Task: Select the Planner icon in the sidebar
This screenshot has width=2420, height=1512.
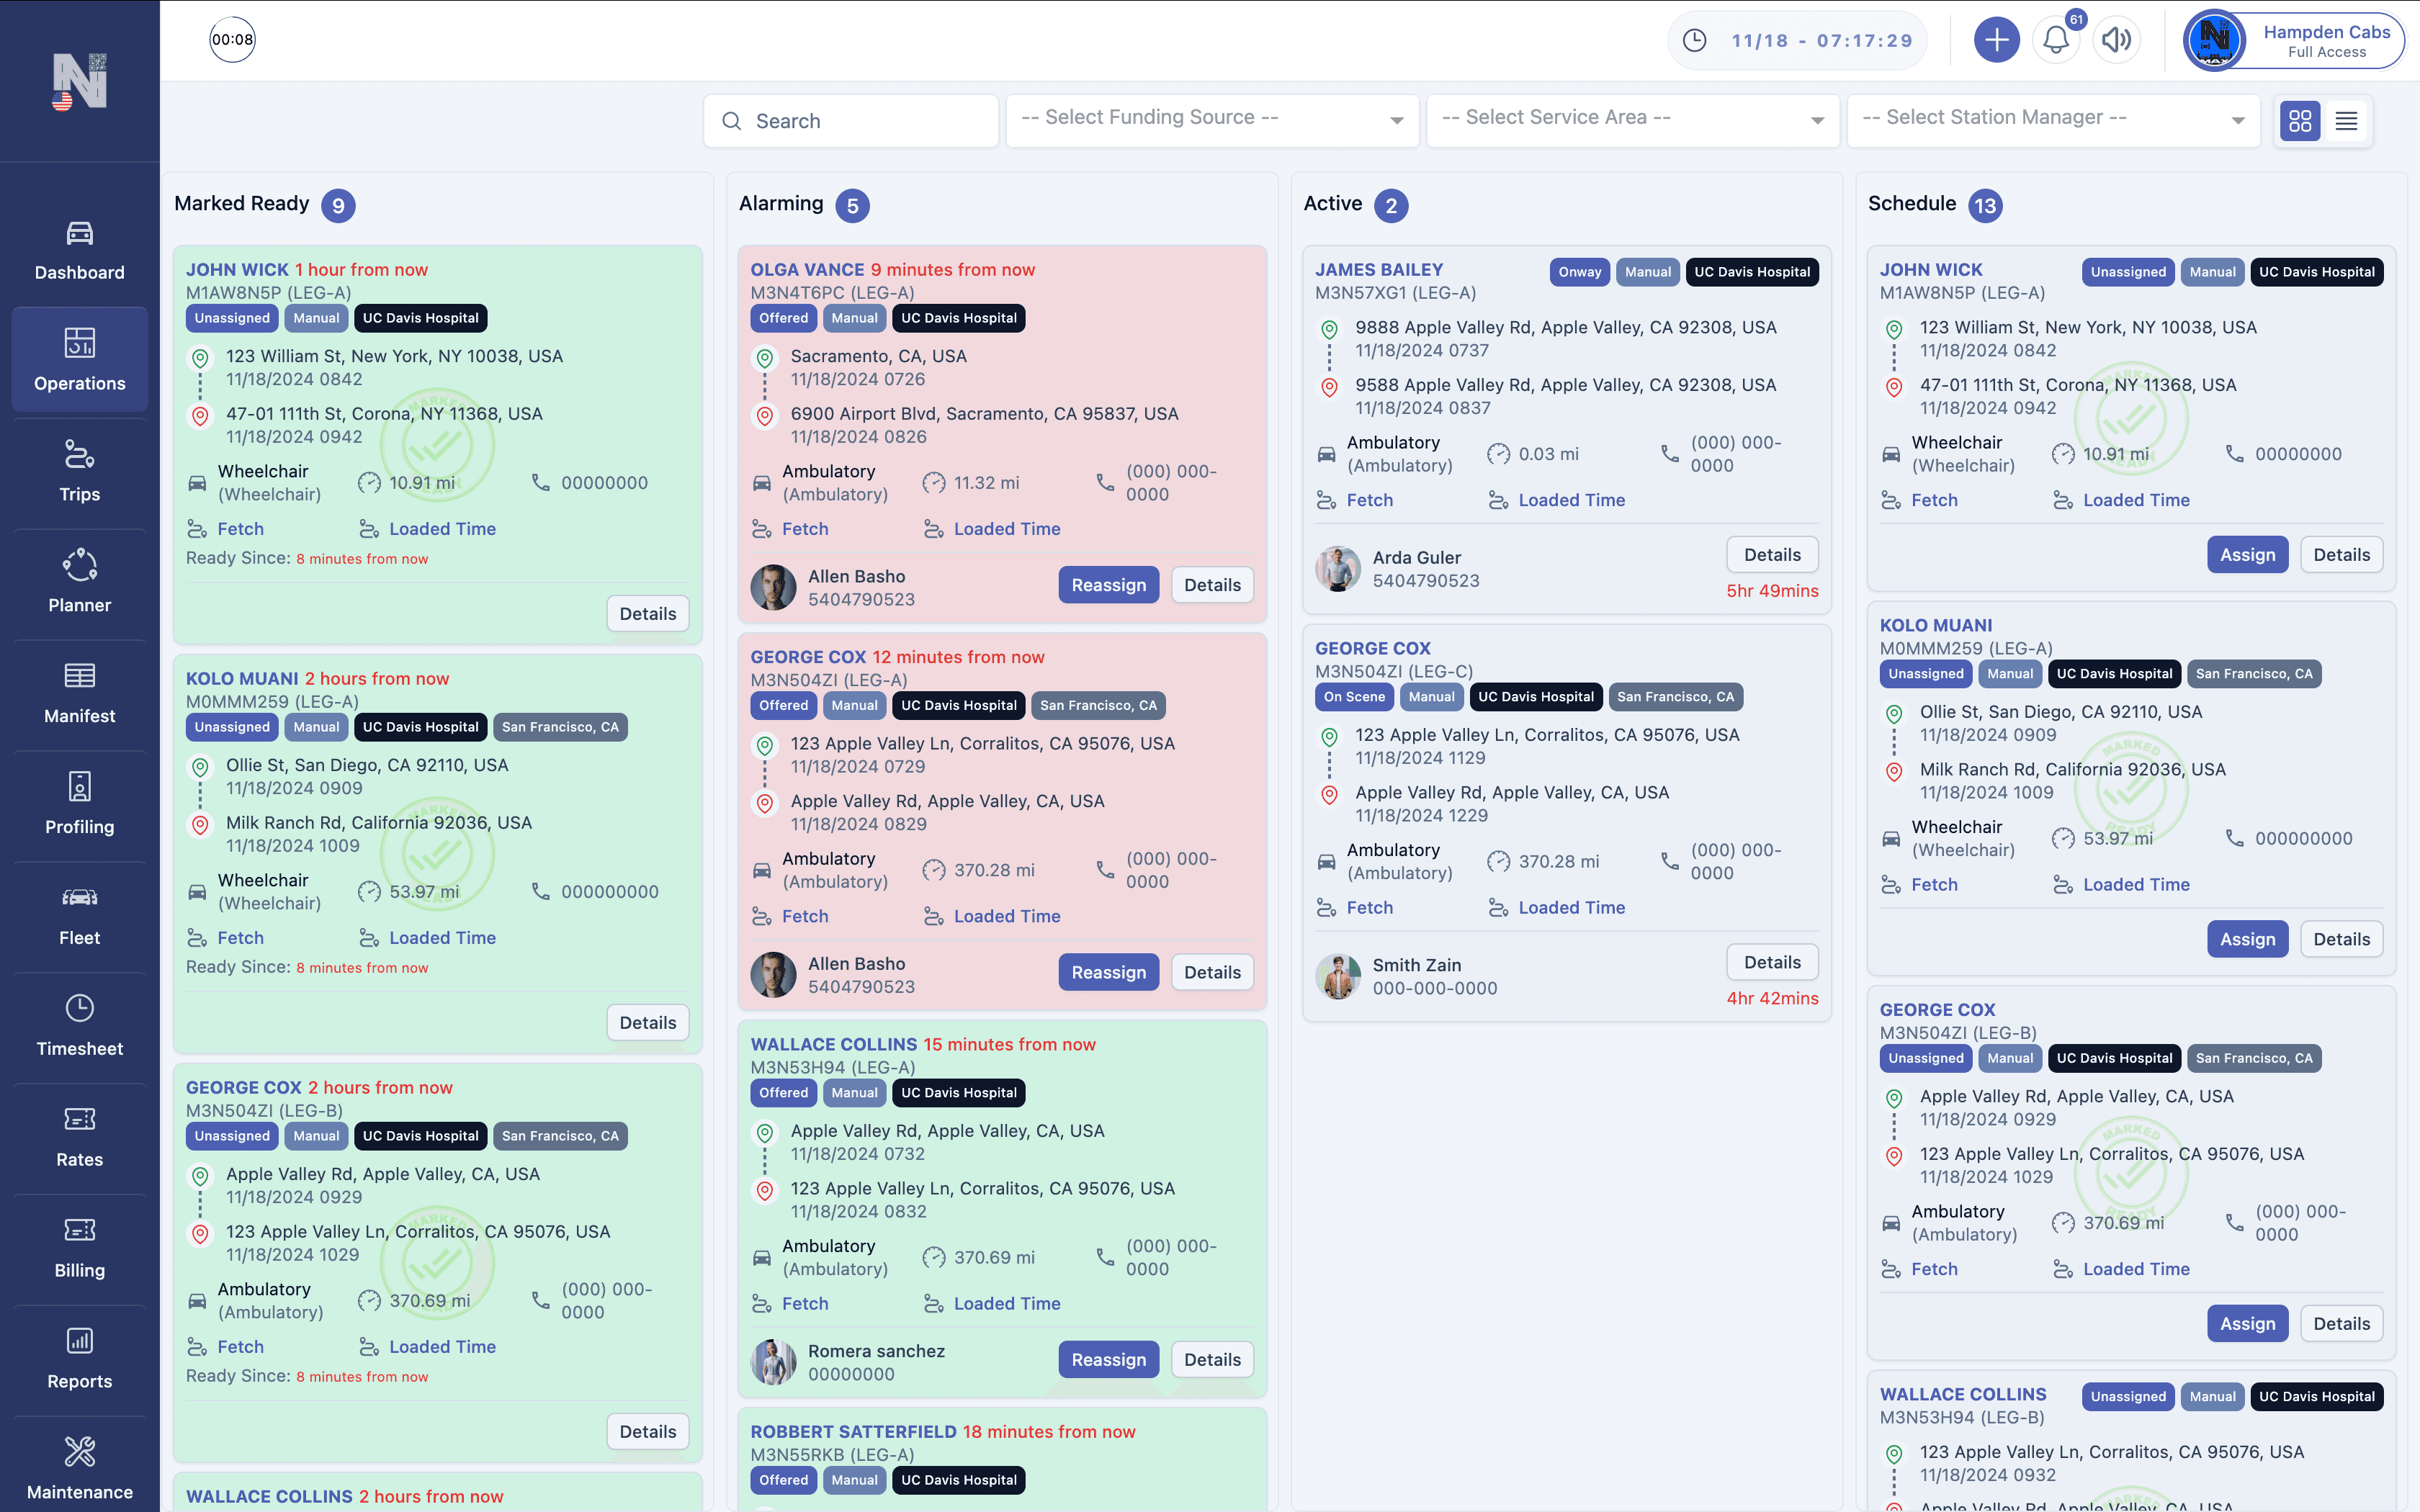Action: (x=80, y=566)
